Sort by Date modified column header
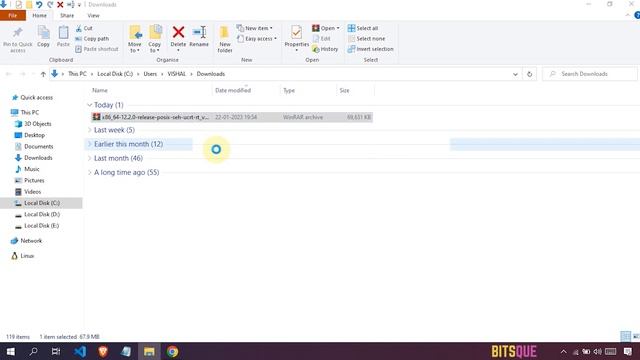640x360 pixels. point(233,91)
